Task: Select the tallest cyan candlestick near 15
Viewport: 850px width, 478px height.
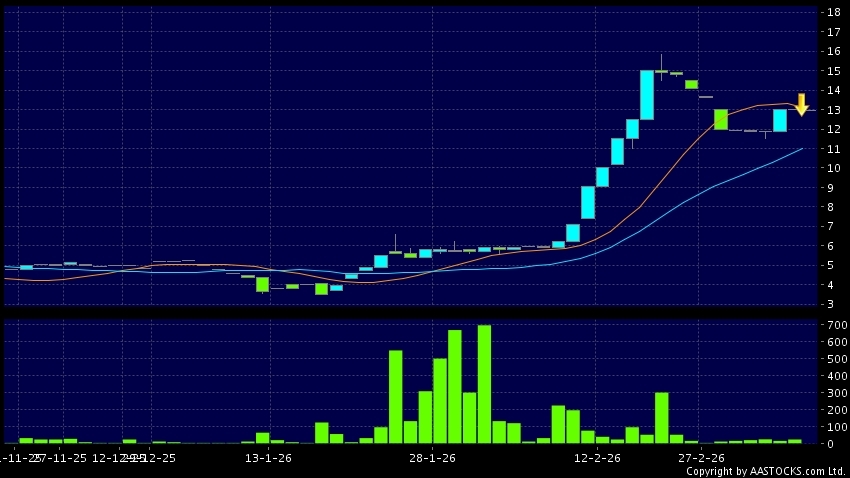Action: tap(647, 95)
